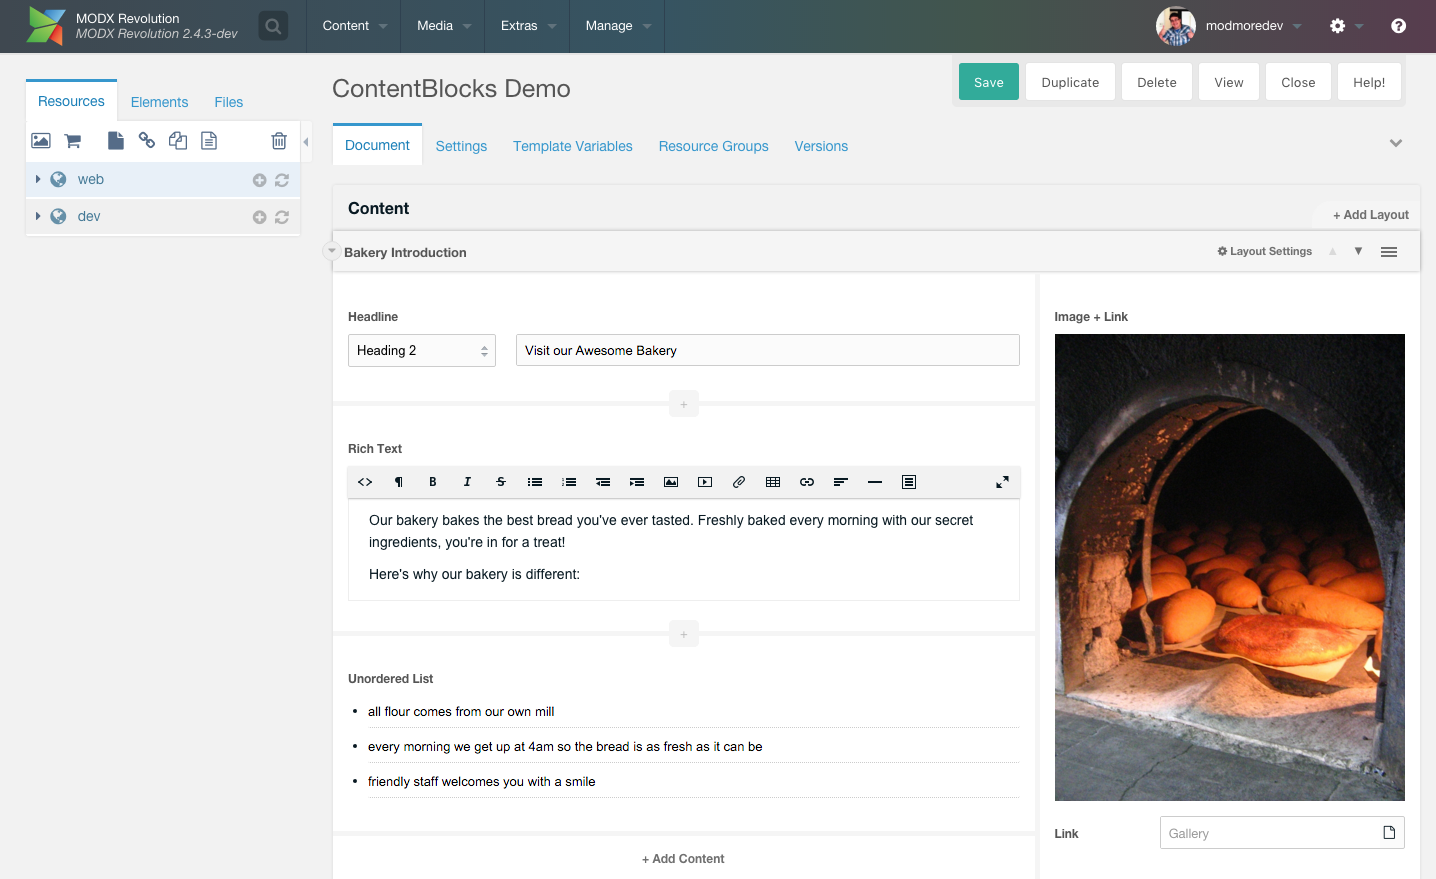Toggle fullscreen mode of the rich text editor
This screenshot has height=879, width=1436.
pyautogui.click(x=1002, y=482)
